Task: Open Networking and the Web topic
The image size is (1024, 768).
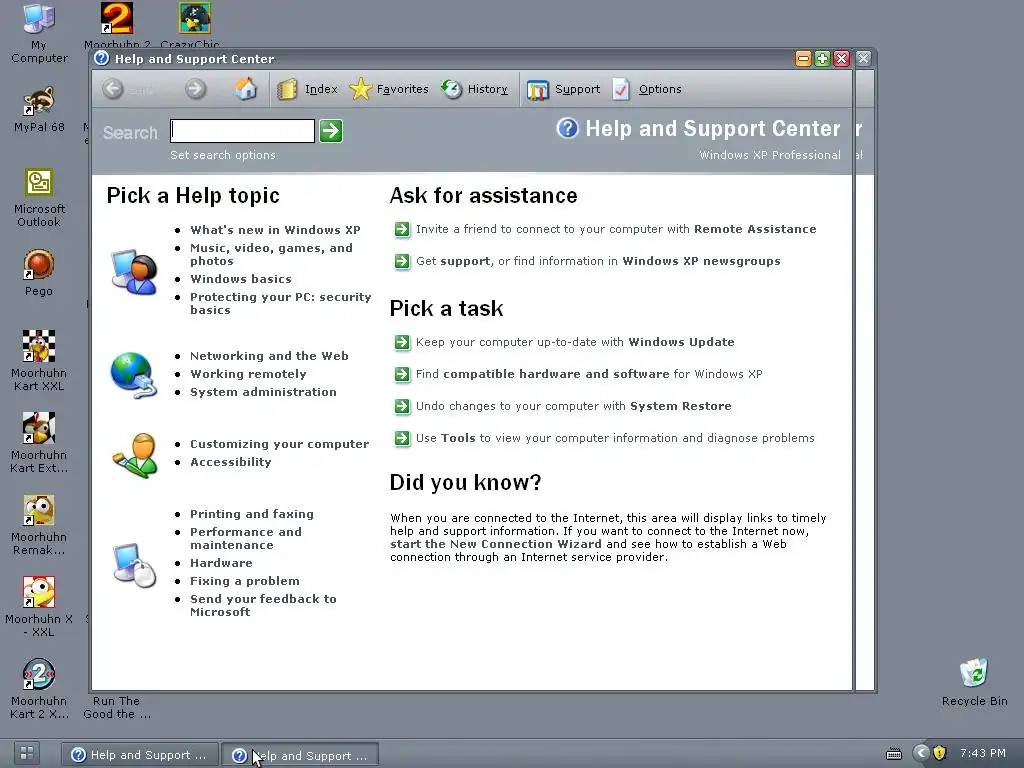Action: pos(269,356)
